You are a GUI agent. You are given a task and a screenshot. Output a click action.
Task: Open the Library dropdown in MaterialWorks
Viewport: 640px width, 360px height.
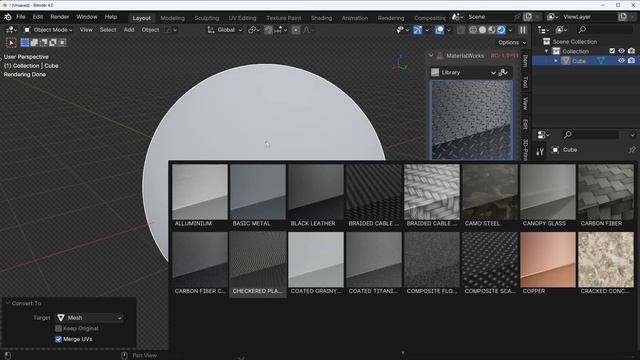(464, 72)
